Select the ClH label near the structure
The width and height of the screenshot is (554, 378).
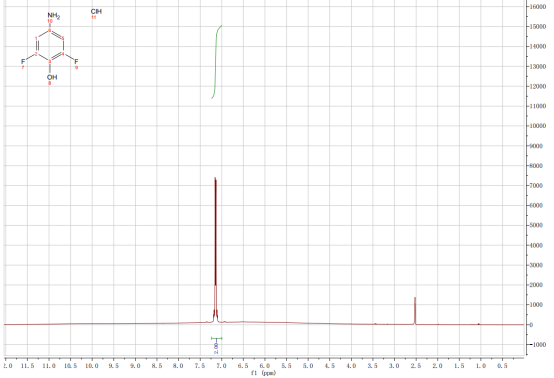[x=96, y=12]
